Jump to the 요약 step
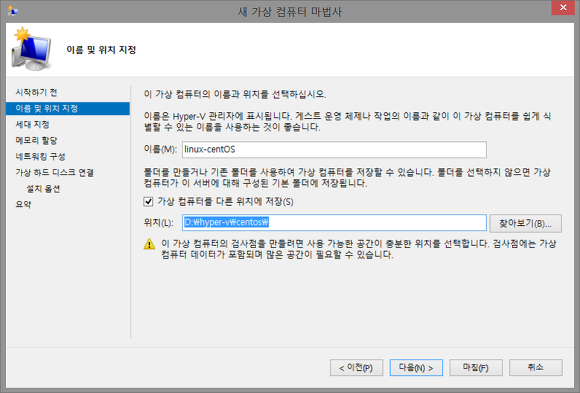This screenshot has width=580, height=393. point(23,204)
